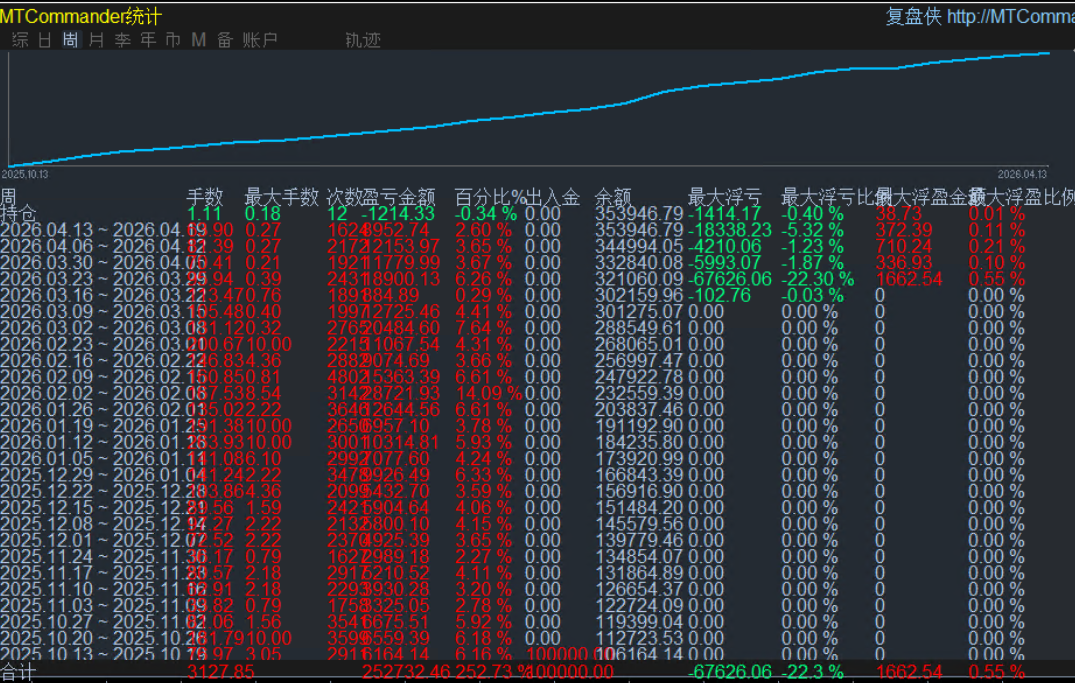Screen dimensions: 1075x683
Task: Click the balance 332840.08
Action: click(639, 263)
